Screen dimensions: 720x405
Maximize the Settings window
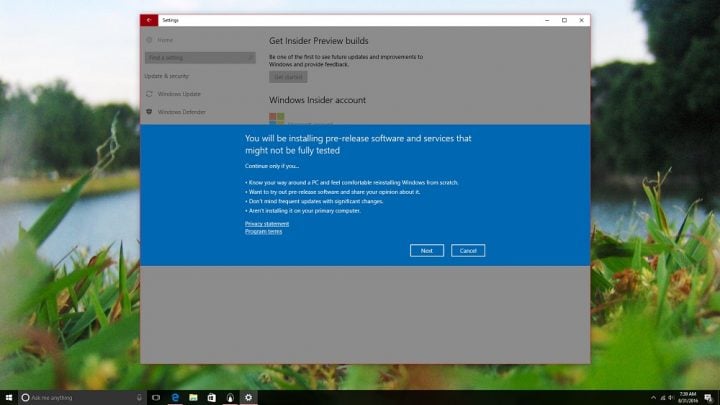[564, 20]
